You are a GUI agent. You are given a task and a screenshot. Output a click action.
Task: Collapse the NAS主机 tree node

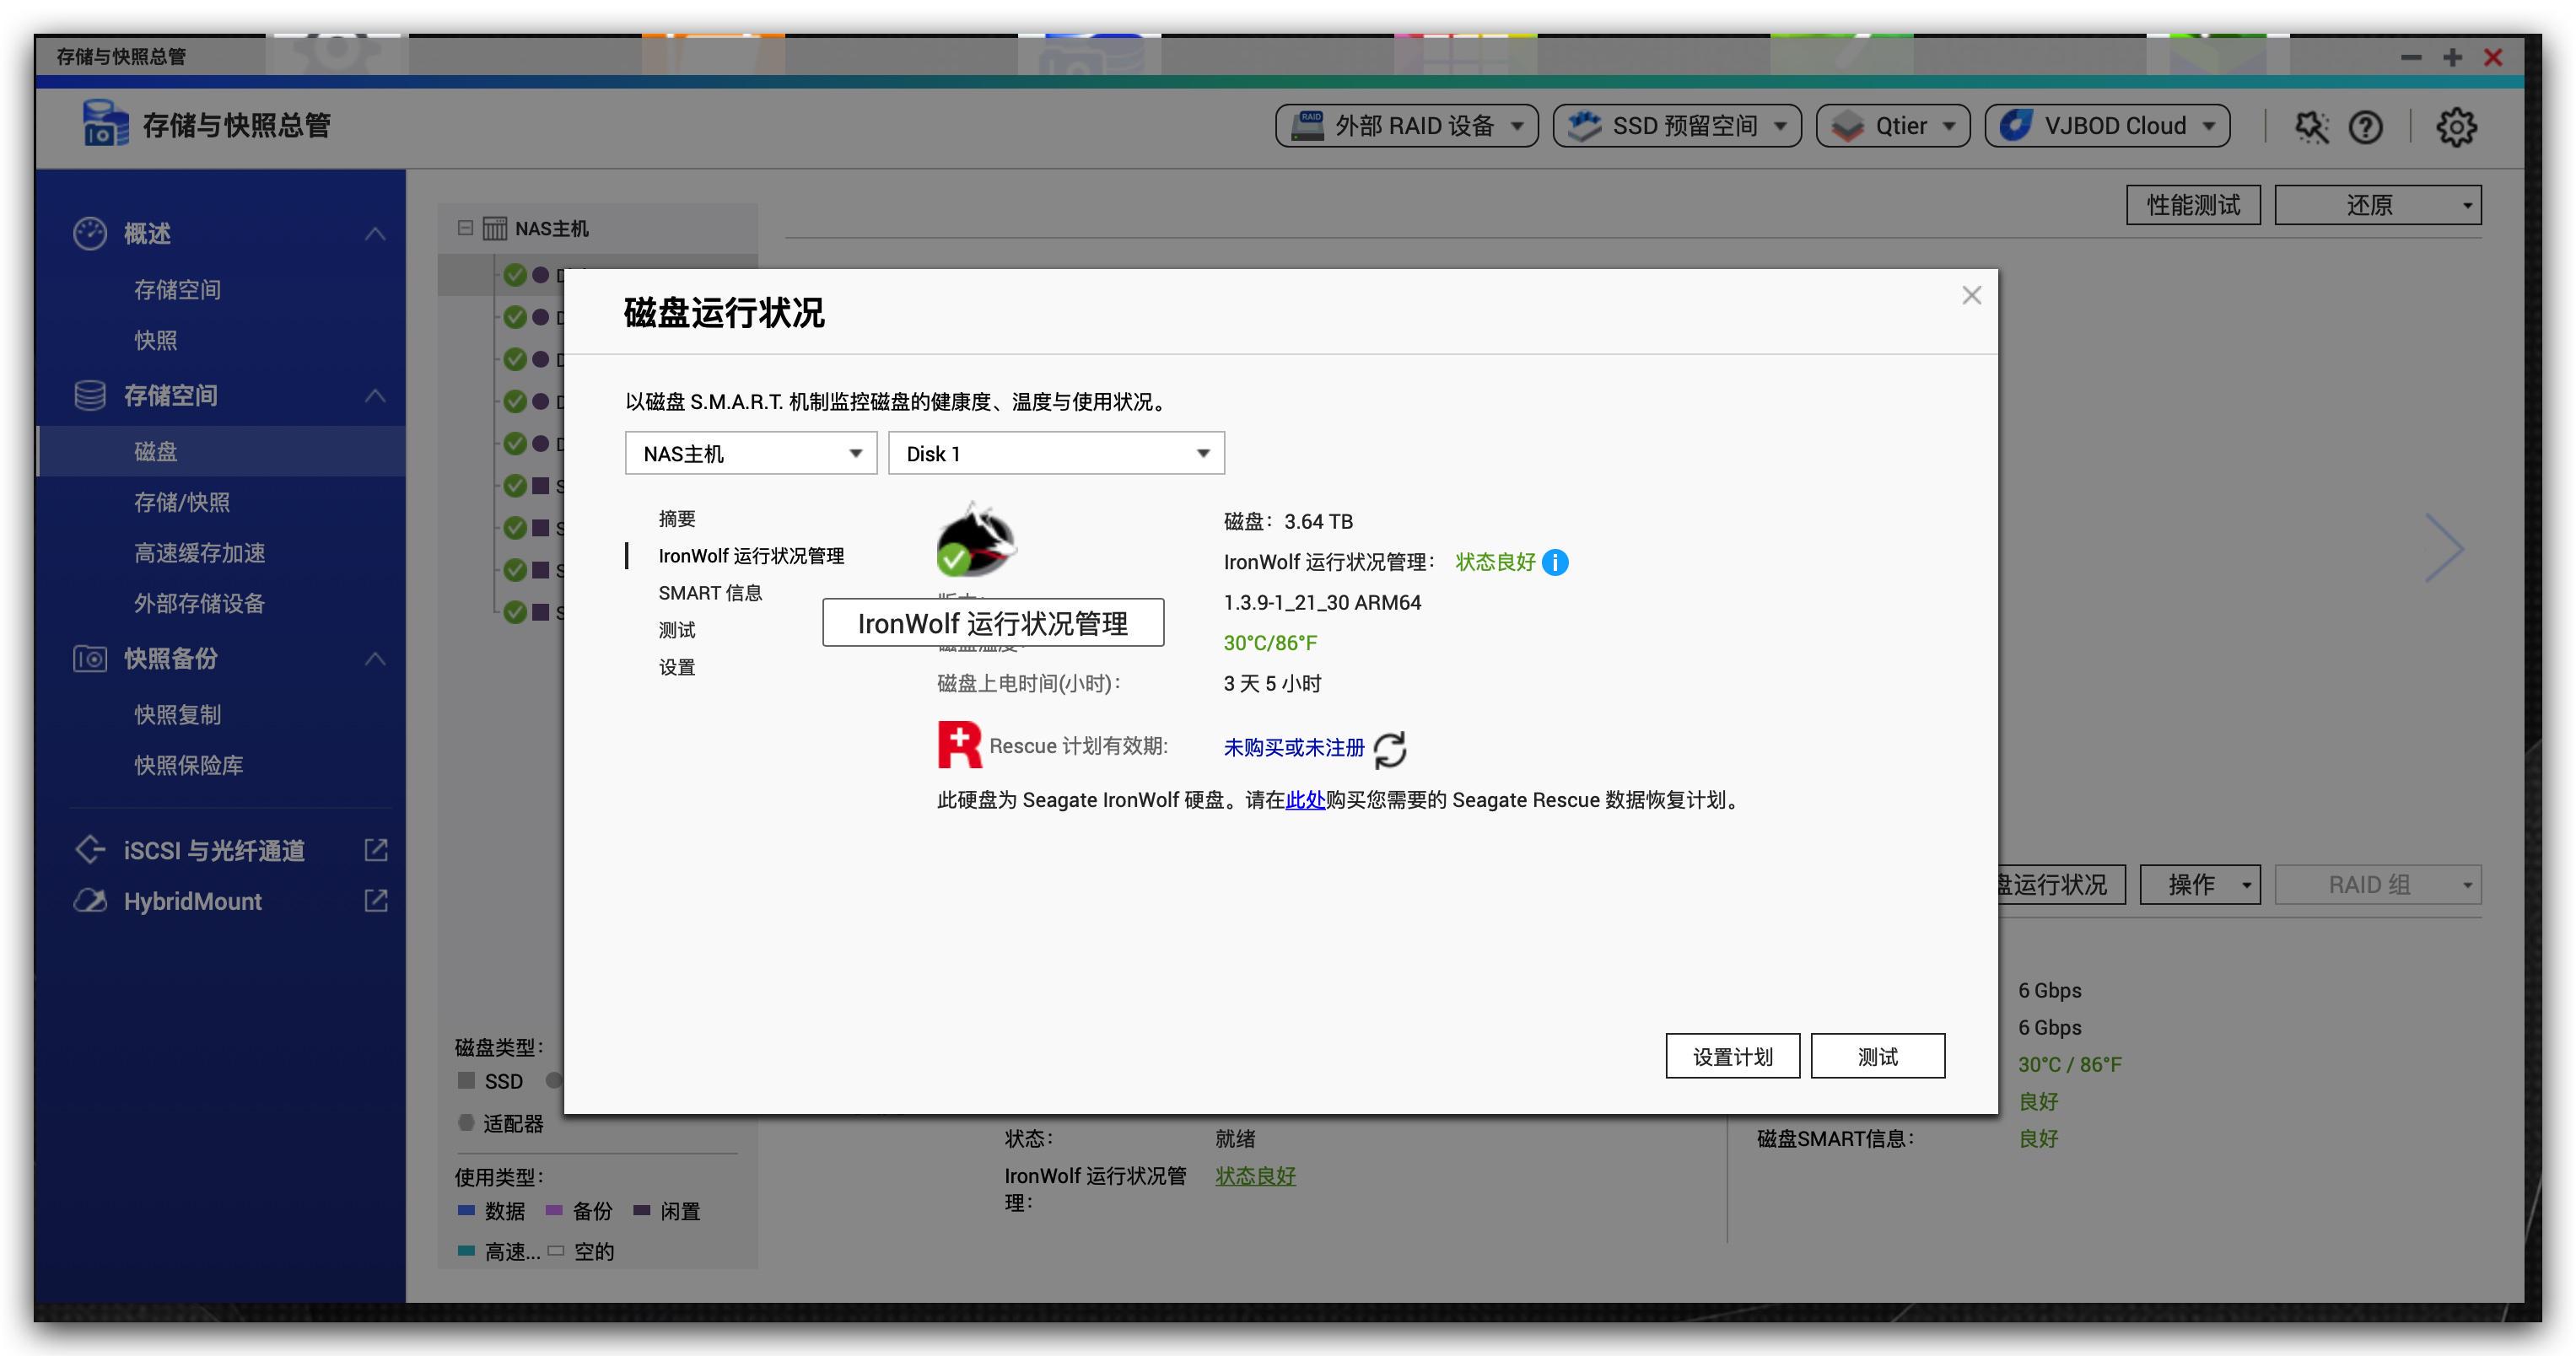(464, 228)
